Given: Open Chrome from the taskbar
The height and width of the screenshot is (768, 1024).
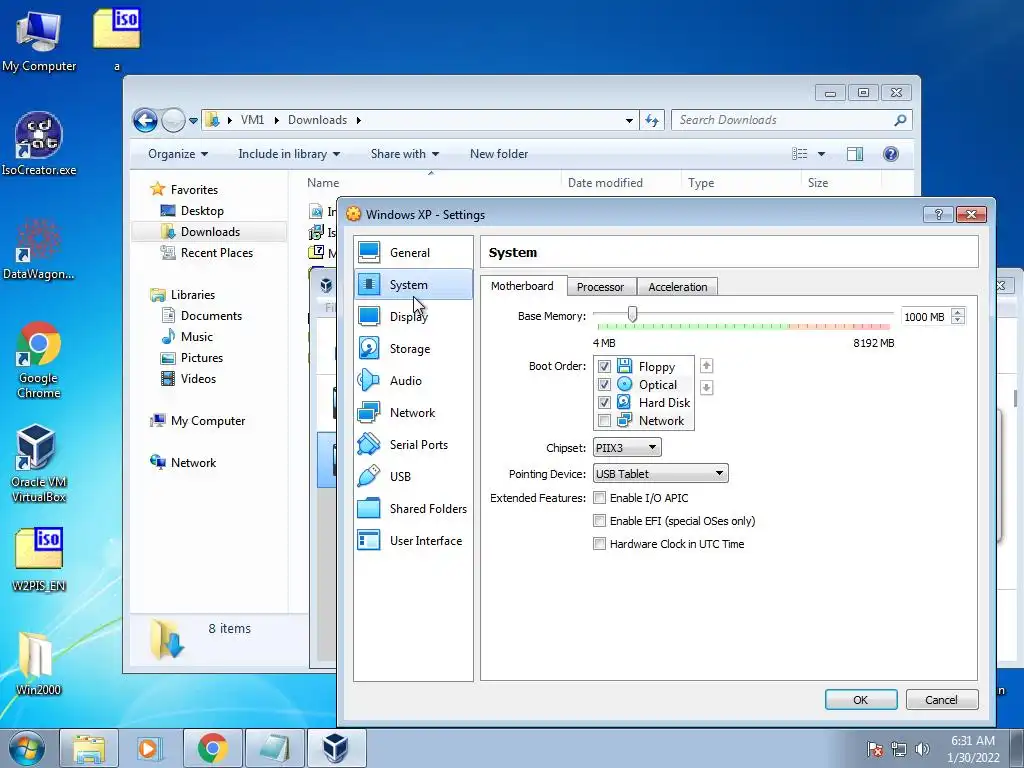Looking at the screenshot, I should click(x=212, y=748).
